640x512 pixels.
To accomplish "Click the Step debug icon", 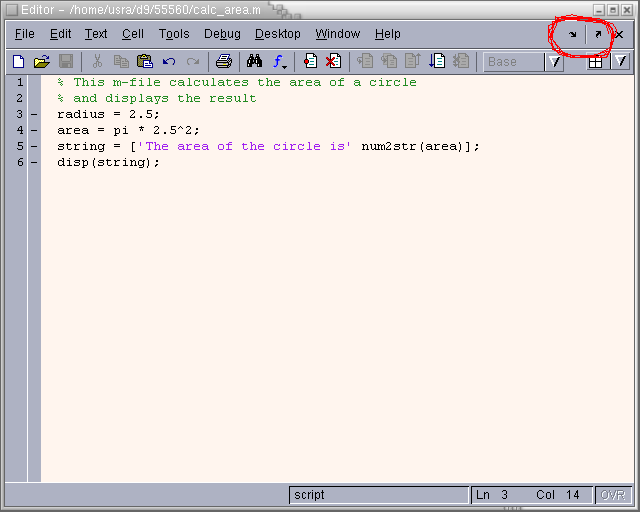I will 365,62.
